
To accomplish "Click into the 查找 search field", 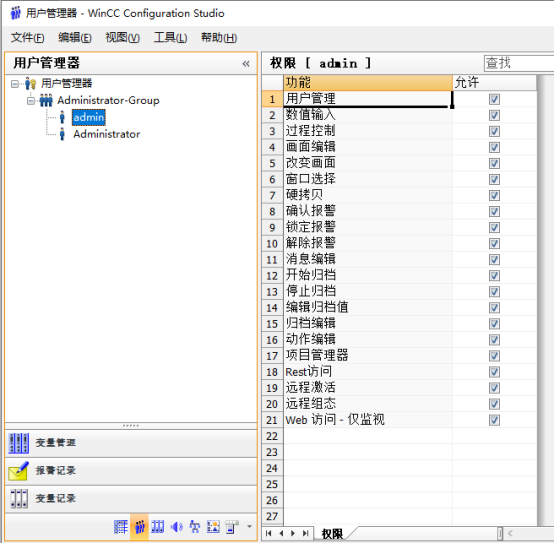I will pos(519,64).
